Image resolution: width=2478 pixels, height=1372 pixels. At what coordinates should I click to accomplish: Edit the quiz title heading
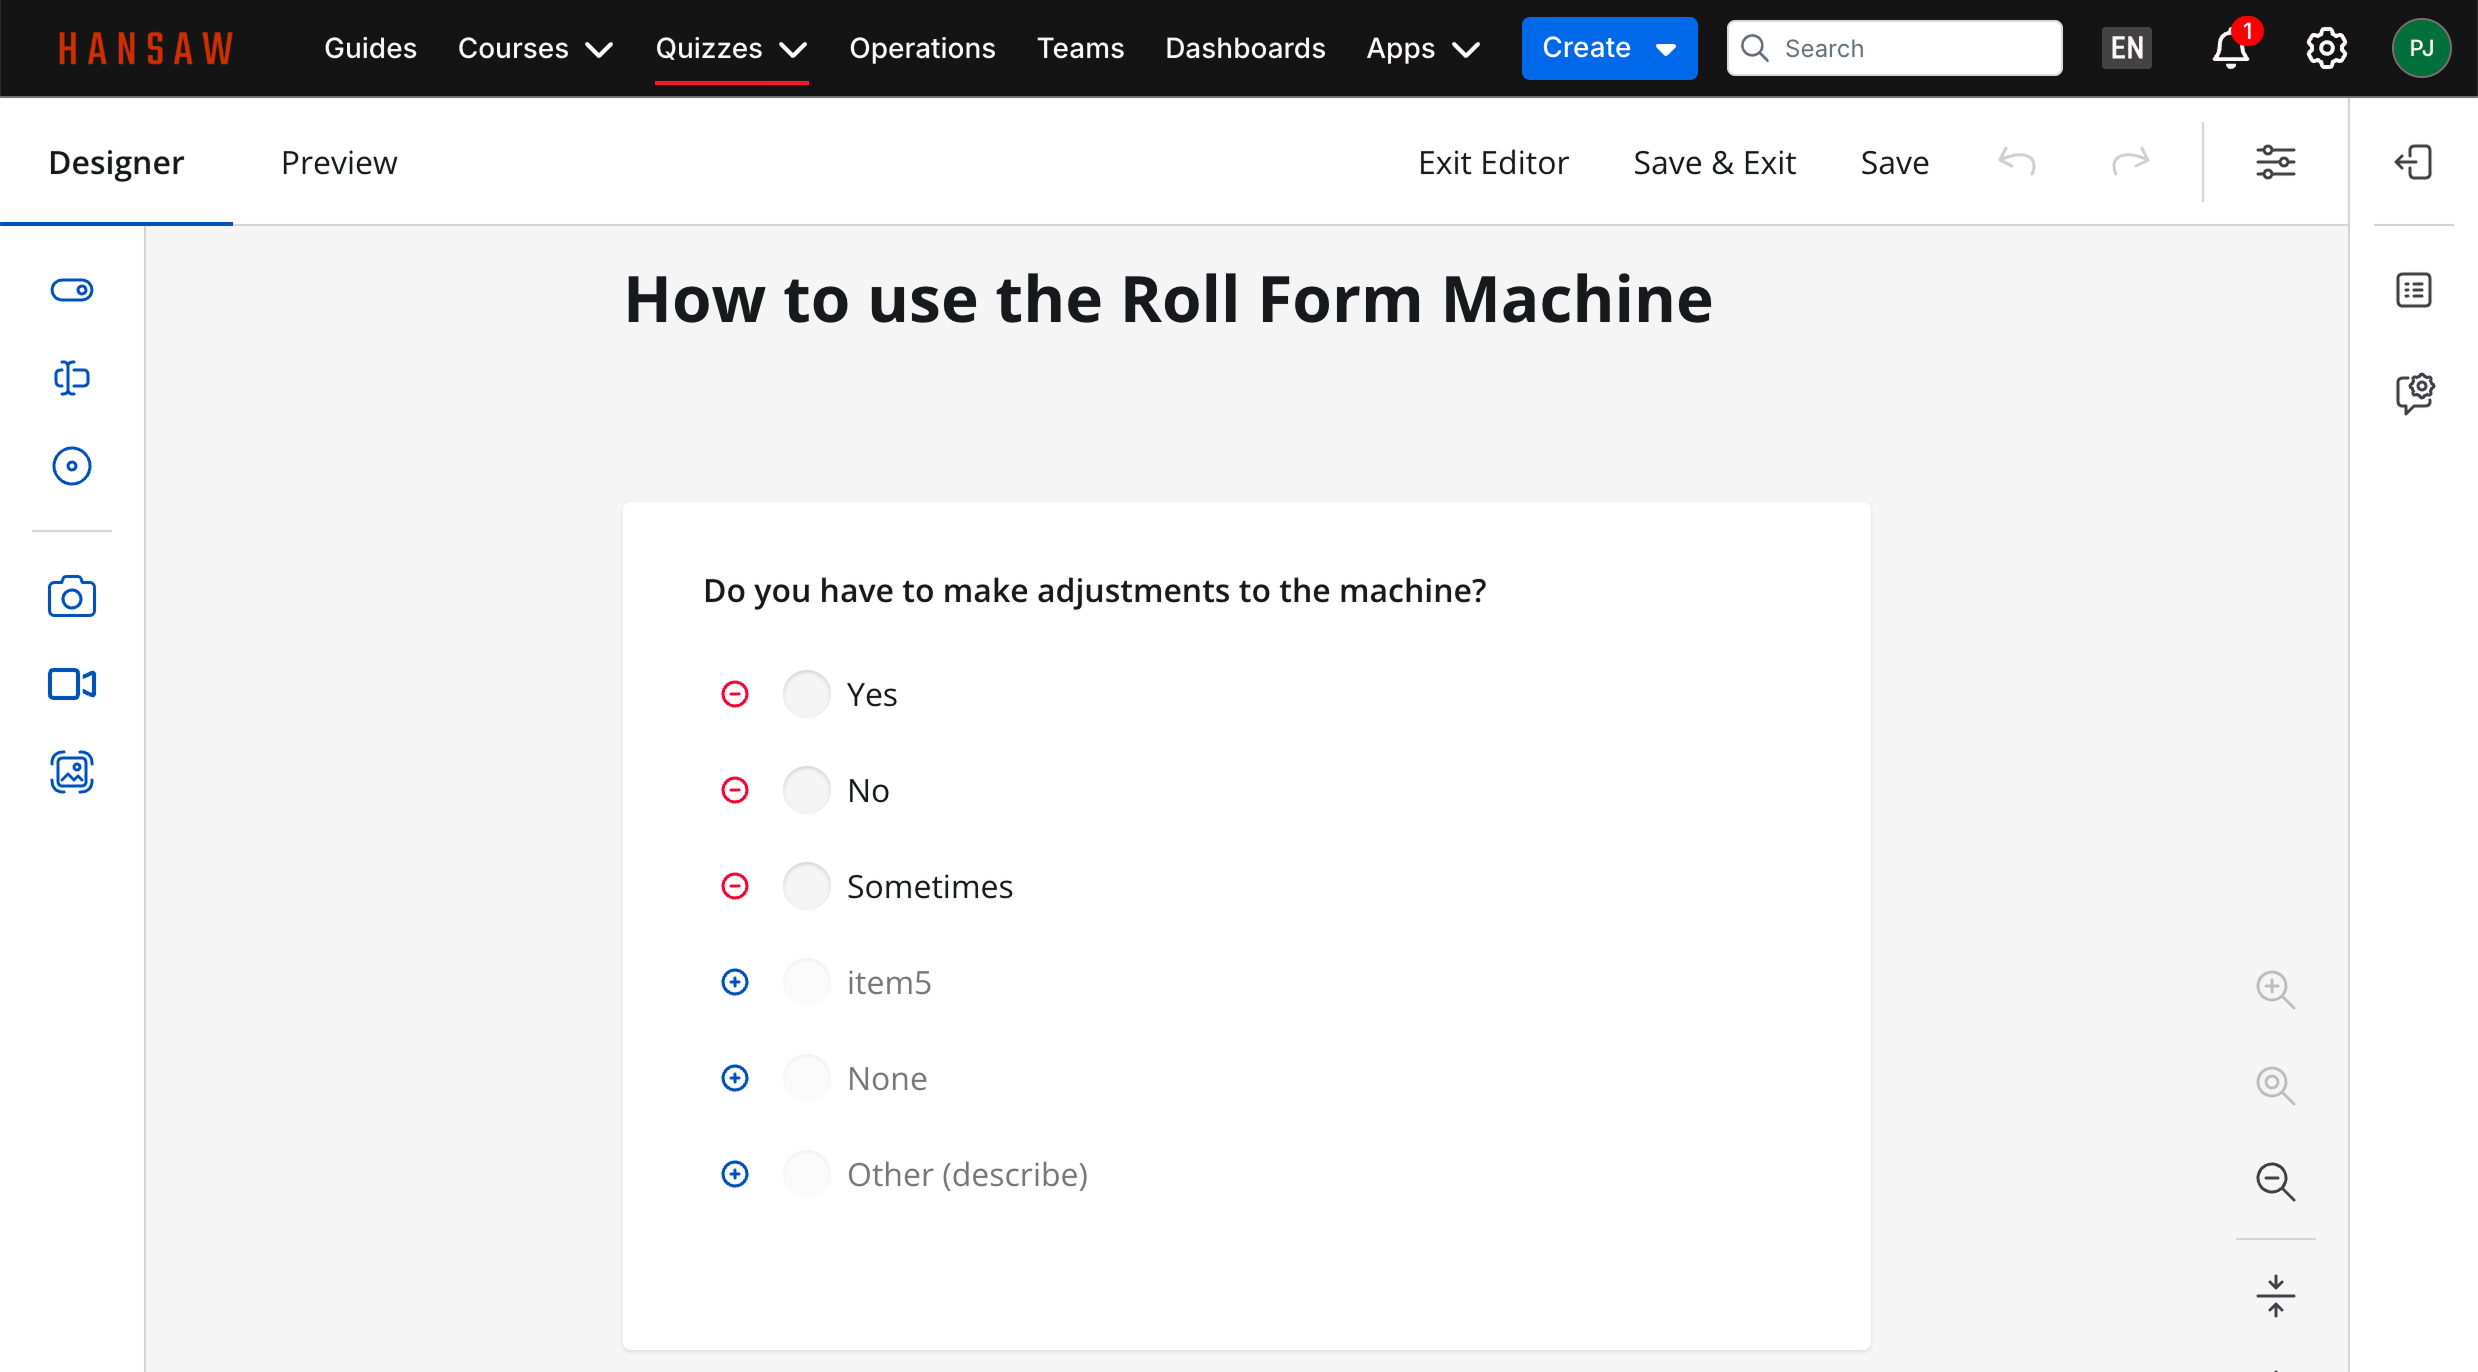(x=1168, y=299)
